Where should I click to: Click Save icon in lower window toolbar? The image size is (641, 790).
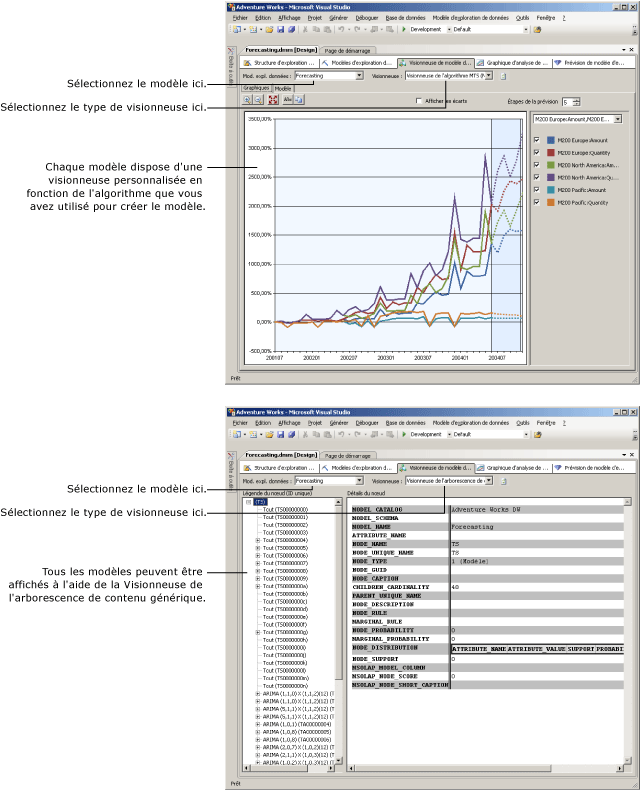[x=281, y=434]
